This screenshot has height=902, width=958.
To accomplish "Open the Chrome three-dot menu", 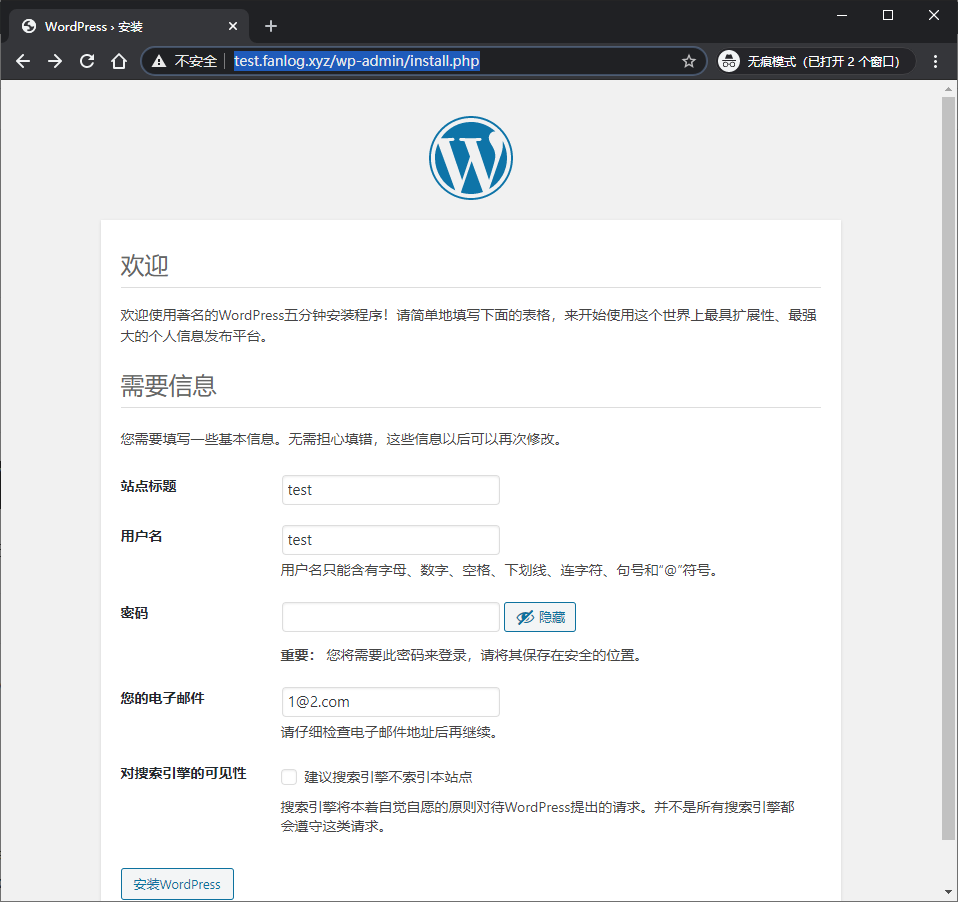I will pos(935,61).
